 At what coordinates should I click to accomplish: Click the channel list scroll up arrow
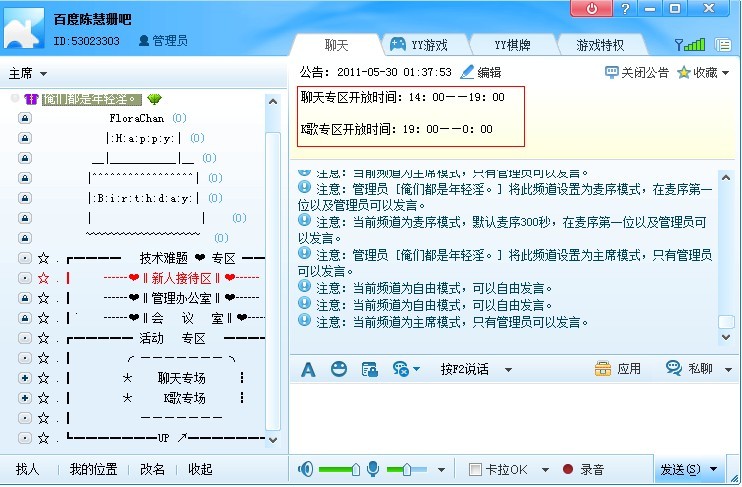coord(273,101)
